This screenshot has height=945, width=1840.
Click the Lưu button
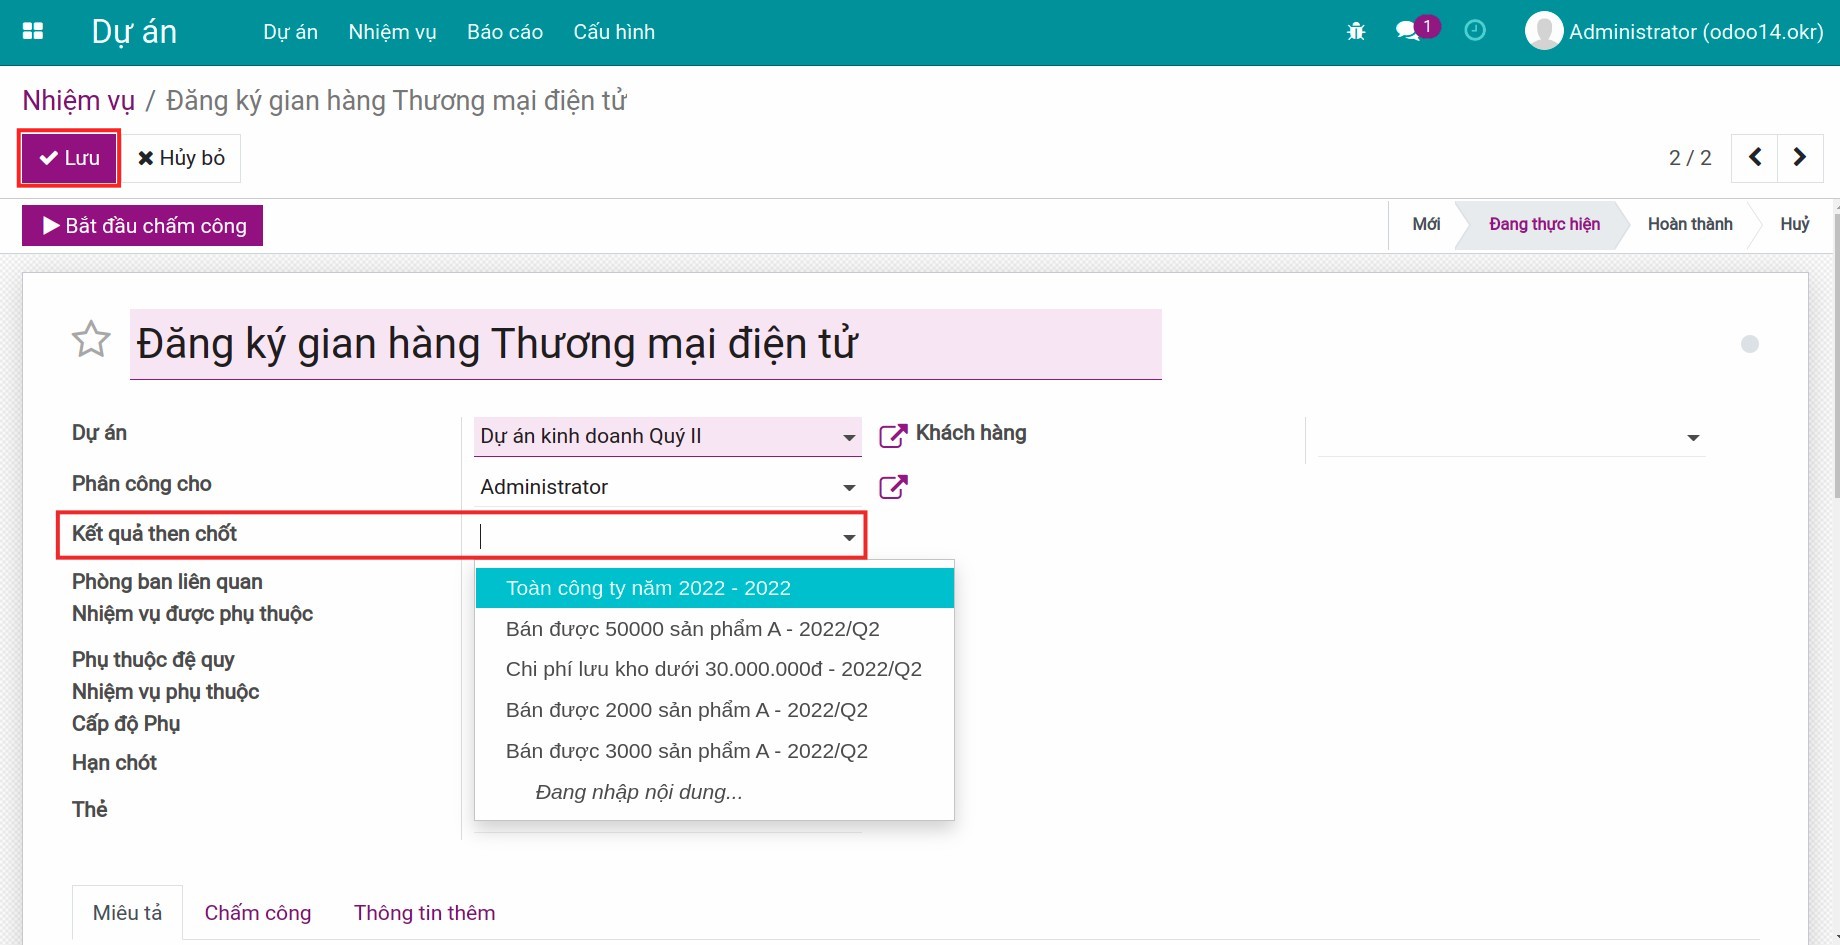(x=68, y=157)
